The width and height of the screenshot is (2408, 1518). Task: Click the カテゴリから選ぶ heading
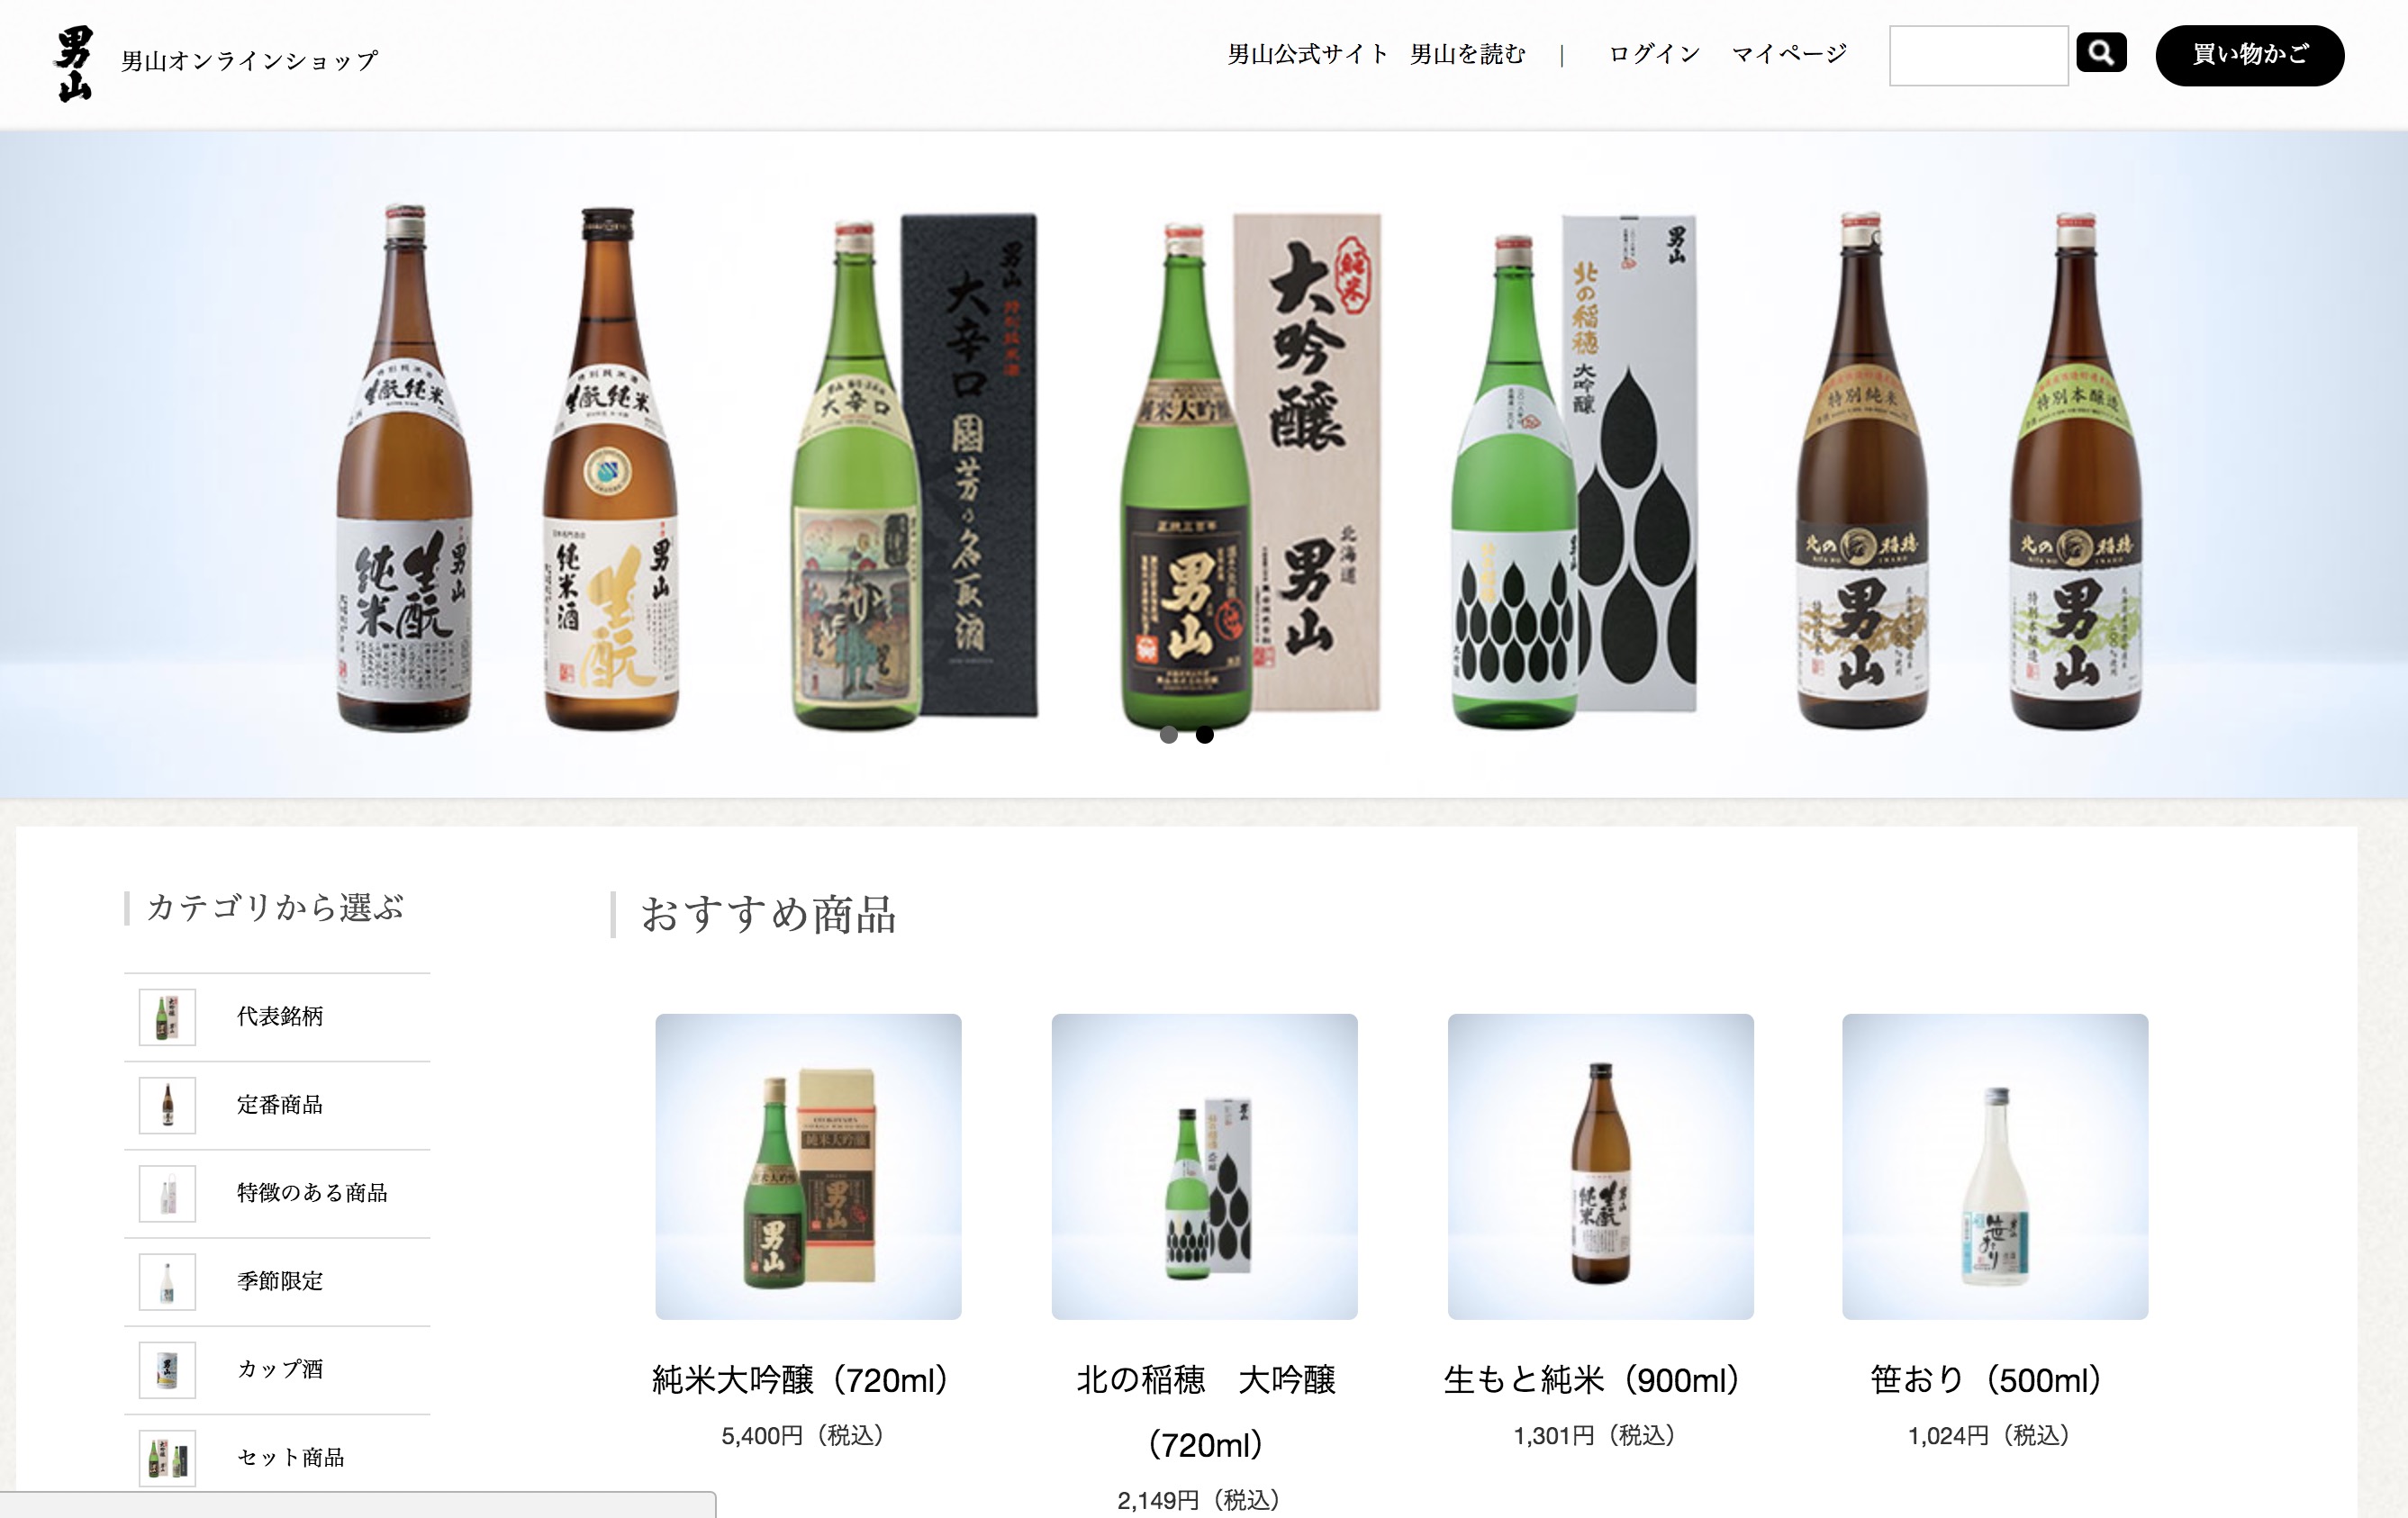point(275,907)
